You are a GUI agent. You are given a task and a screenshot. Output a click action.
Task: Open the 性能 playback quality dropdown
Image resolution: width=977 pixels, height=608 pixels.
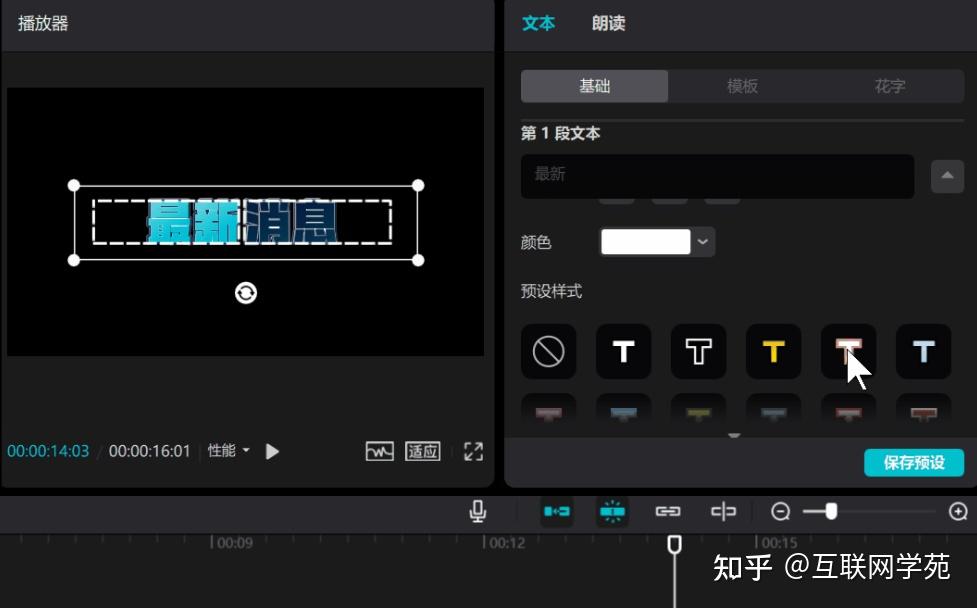[228, 451]
